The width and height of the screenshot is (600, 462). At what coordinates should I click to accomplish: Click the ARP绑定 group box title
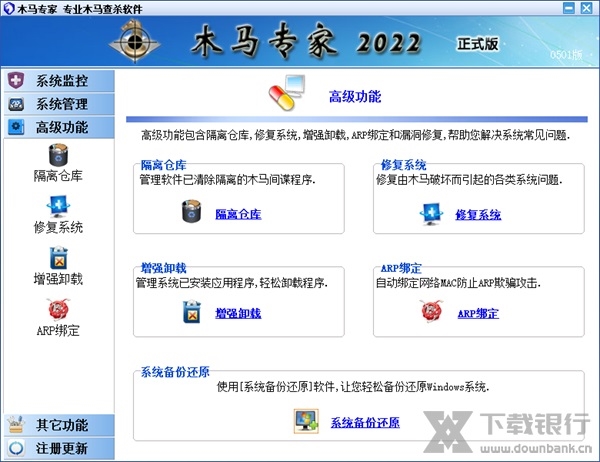click(401, 268)
